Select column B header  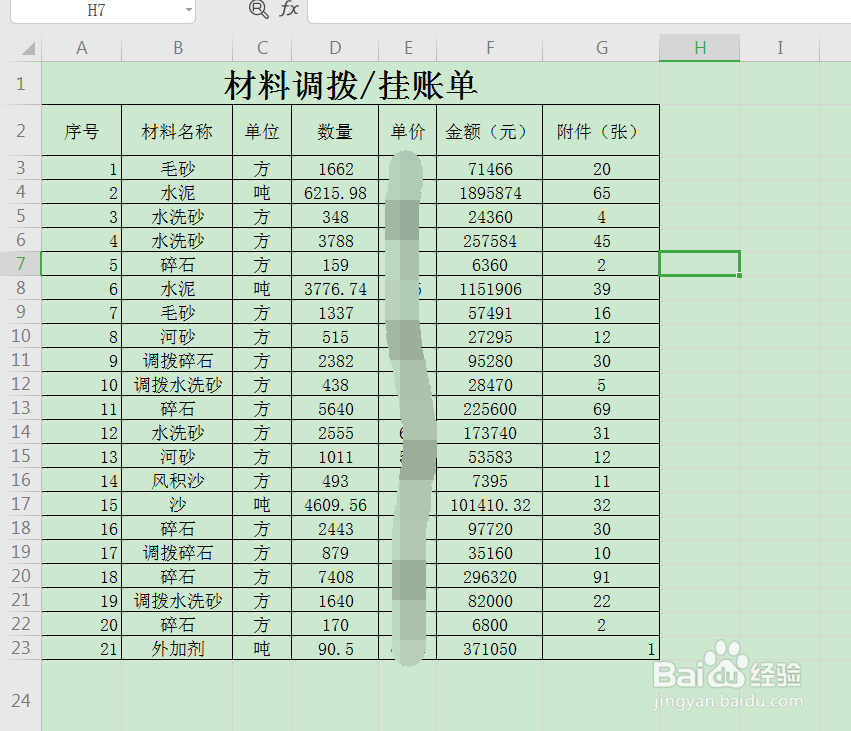coord(177,48)
